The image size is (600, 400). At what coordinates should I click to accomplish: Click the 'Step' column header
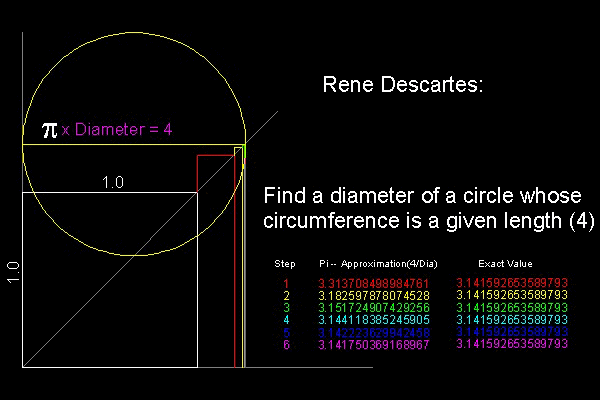click(x=285, y=264)
